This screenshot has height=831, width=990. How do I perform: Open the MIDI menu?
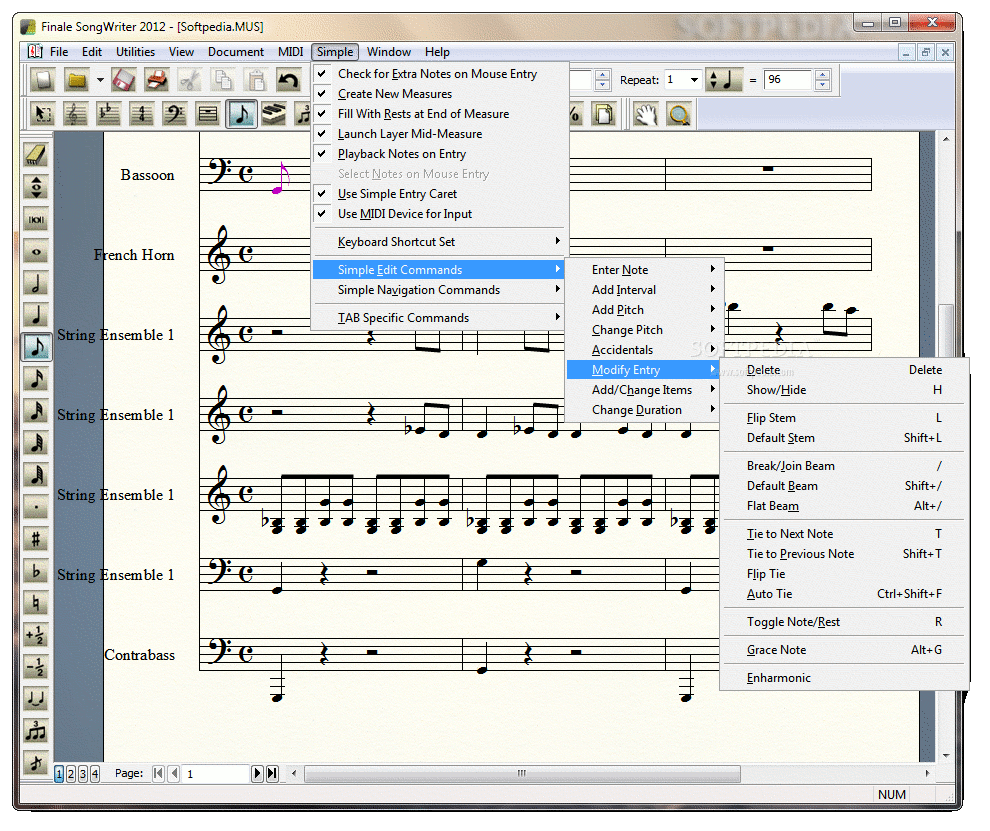(290, 52)
